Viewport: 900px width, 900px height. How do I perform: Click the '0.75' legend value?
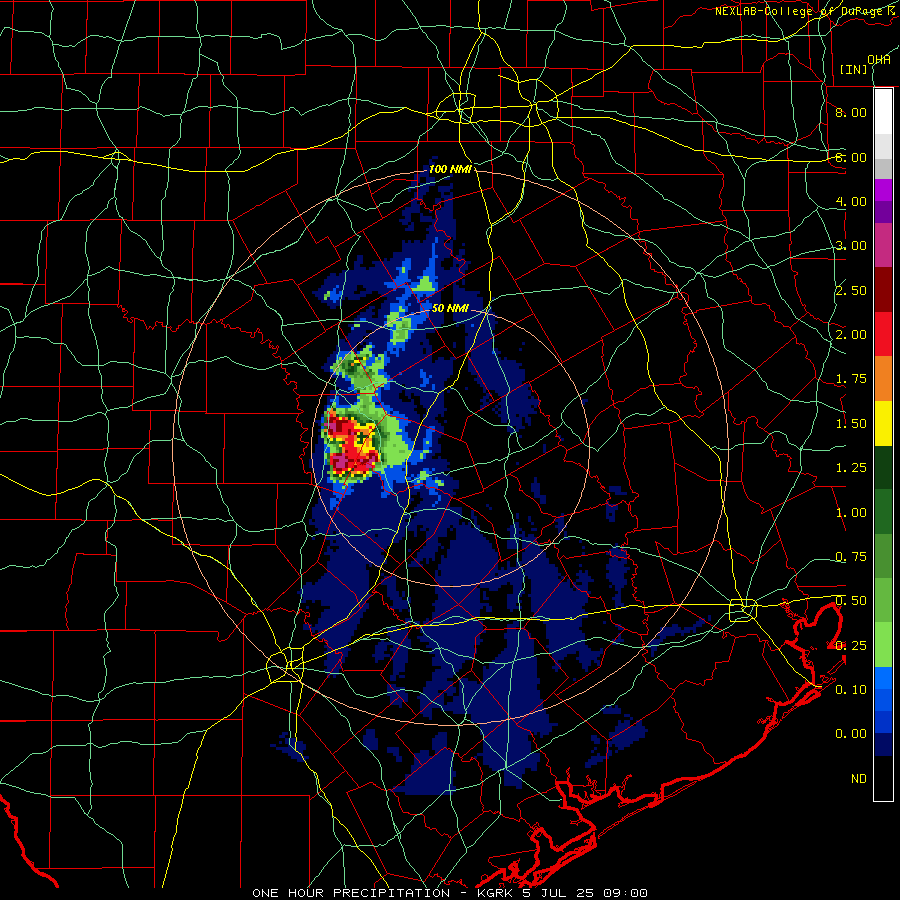tap(851, 557)
